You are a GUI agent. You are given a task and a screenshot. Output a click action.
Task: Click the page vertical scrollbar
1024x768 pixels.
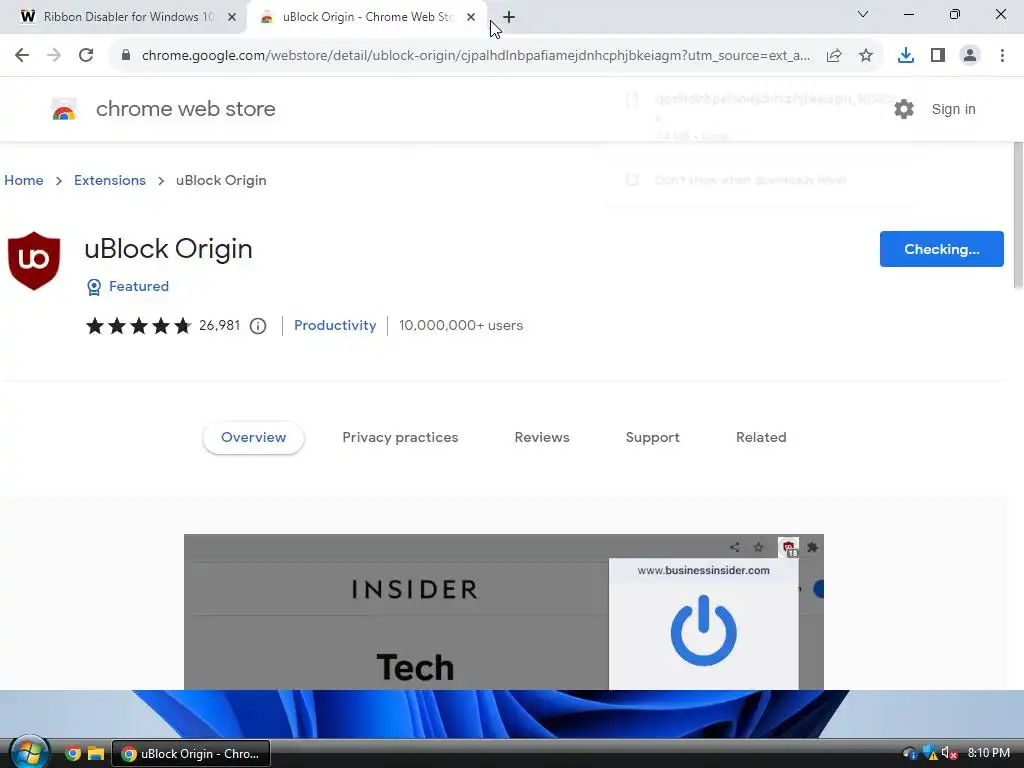(1017, 216)
